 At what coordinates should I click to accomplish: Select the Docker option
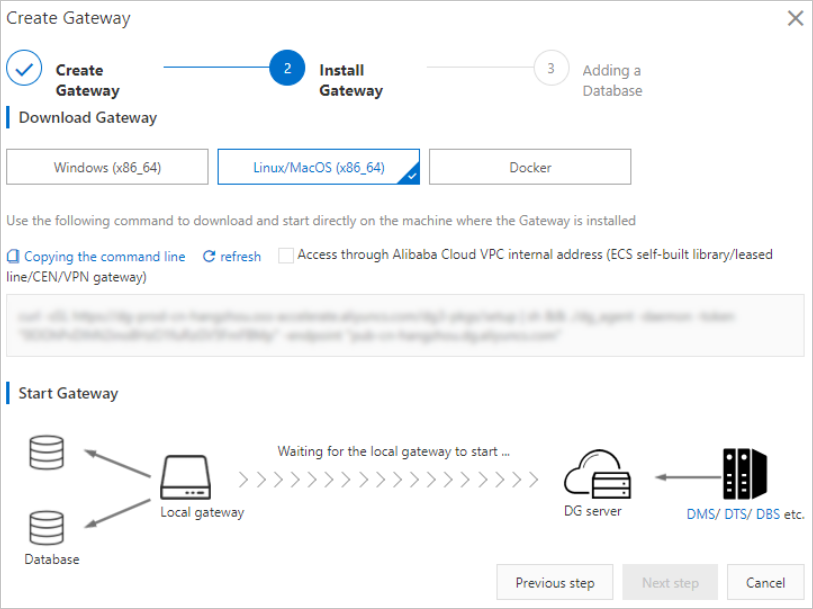tap(530, 167)
